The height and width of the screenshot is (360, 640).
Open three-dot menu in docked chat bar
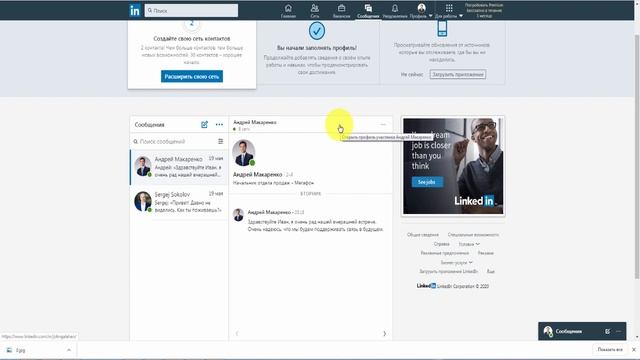tap(619, 331)
